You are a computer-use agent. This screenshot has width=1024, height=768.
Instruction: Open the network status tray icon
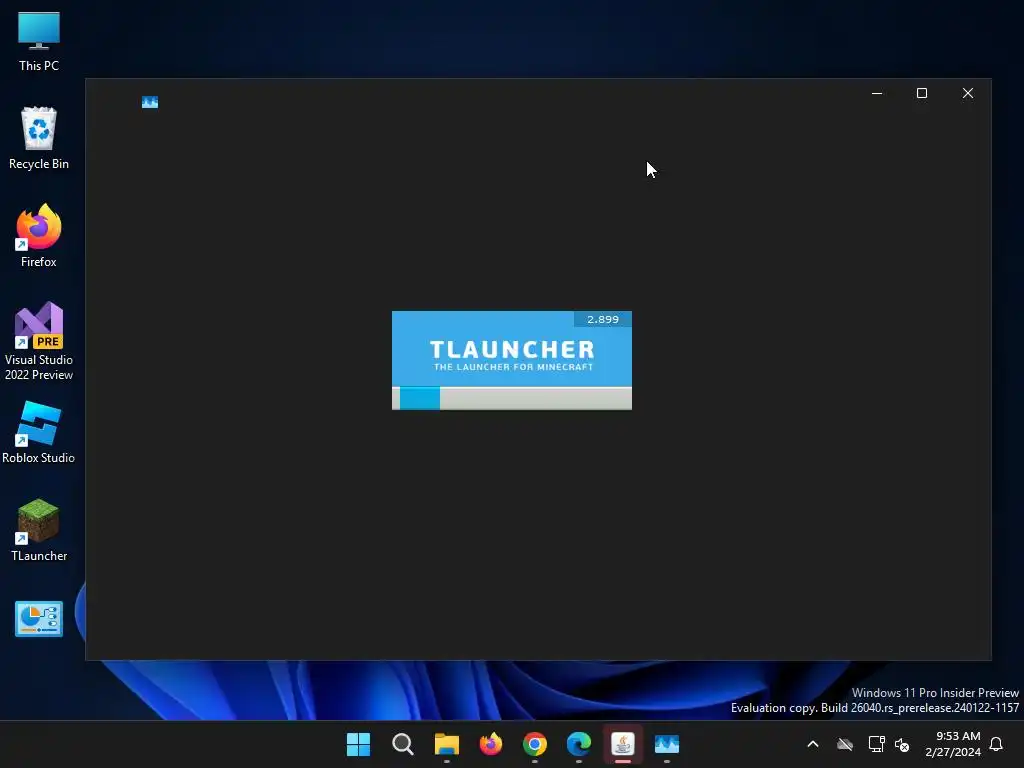[876, 744]
